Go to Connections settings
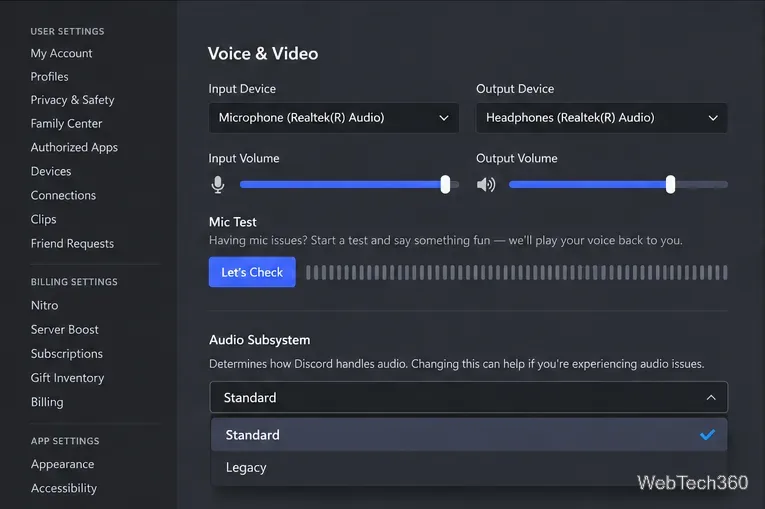Viewport: 765px width, 509px height. (x=63, y=195)
